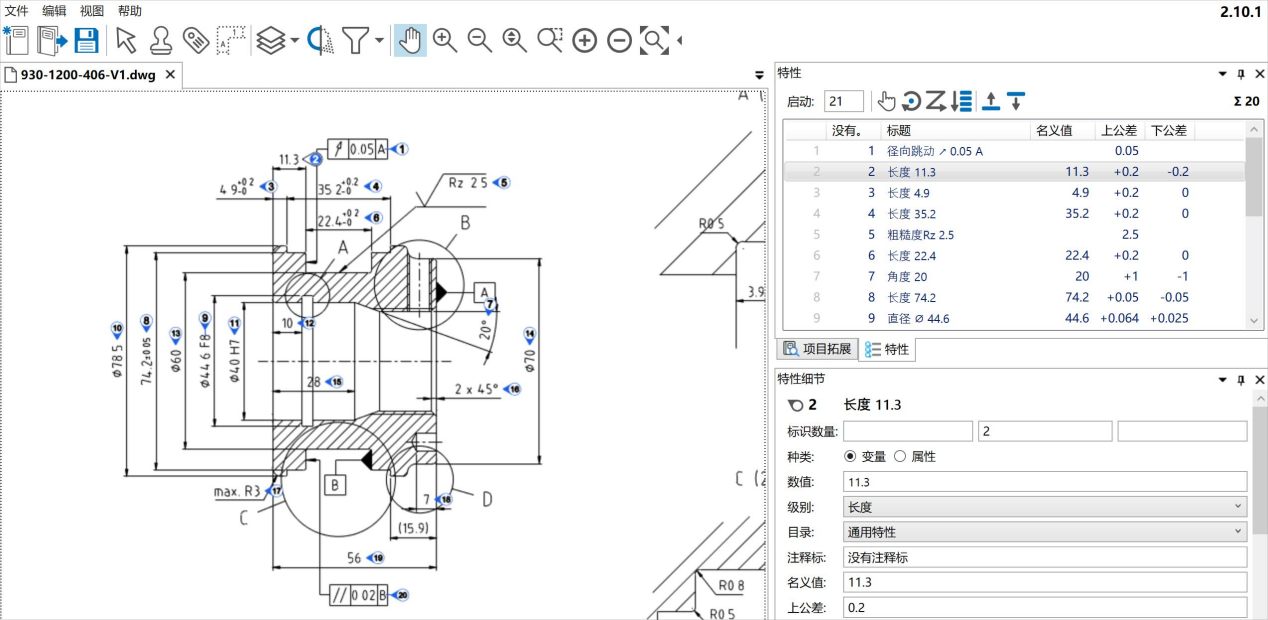
Task: Toggle the pin on the 特性细节 panel
Action: [1241, 379]
